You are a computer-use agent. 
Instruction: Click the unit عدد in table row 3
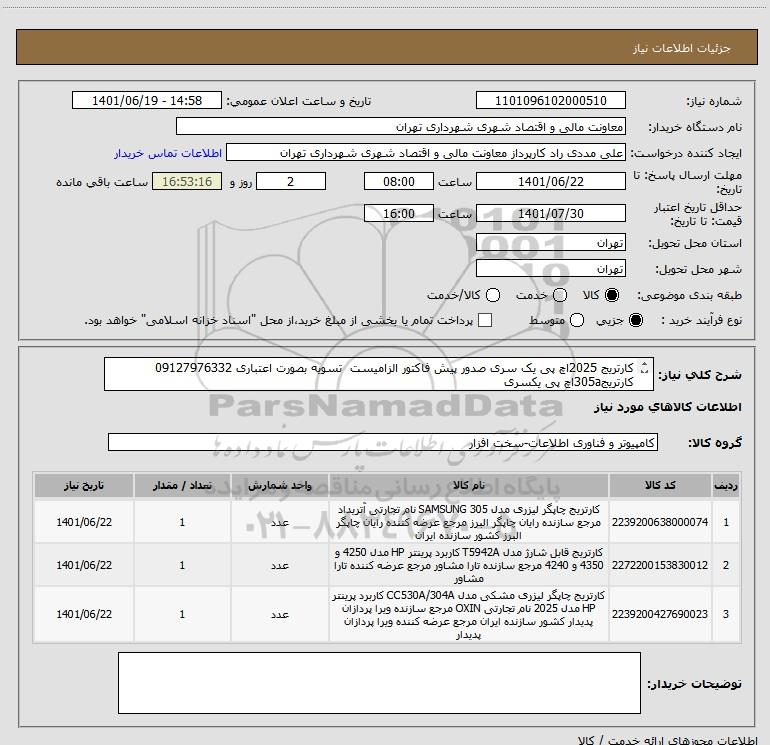click(x=279, y=614)
